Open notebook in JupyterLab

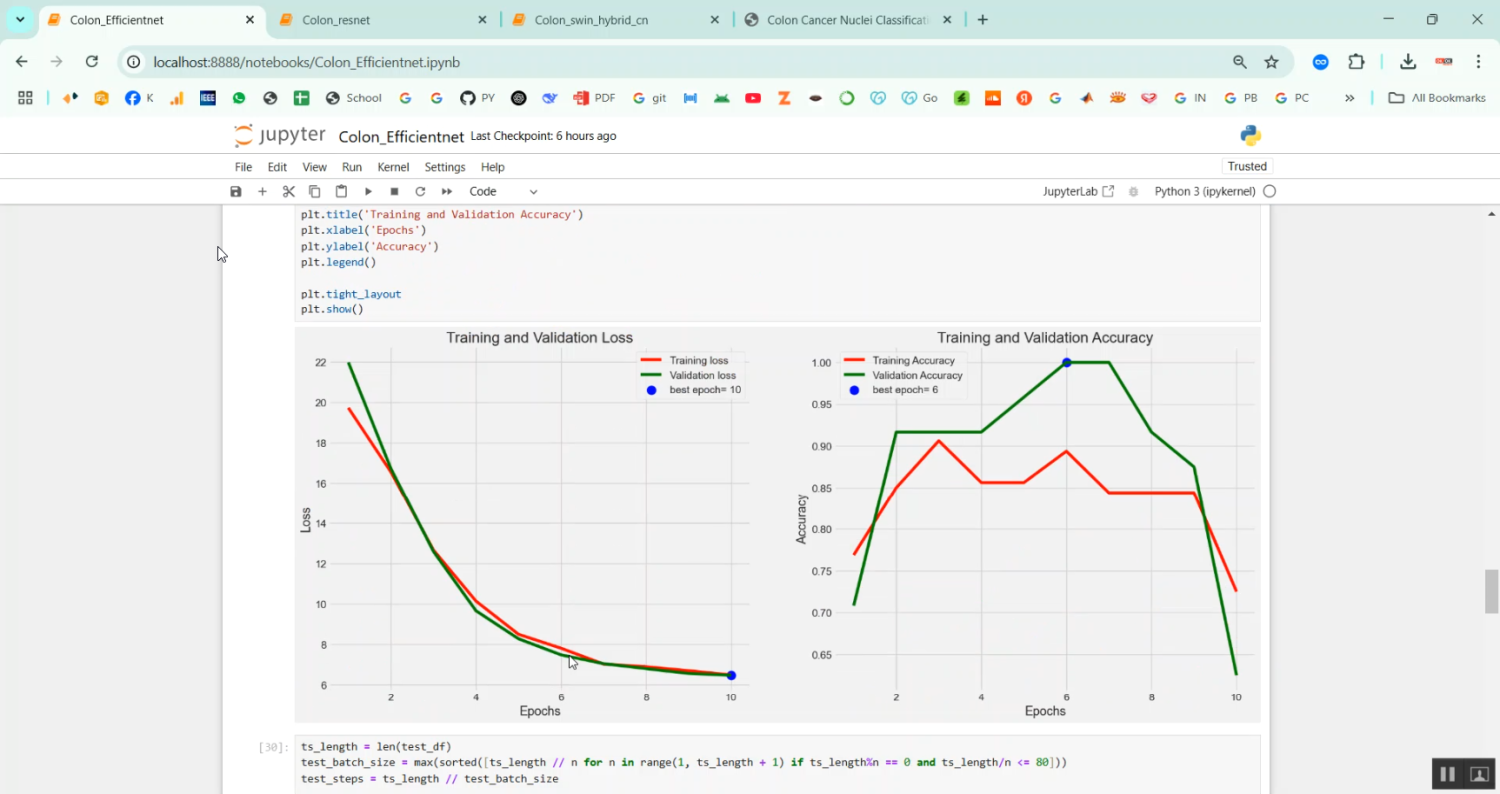1077,191
